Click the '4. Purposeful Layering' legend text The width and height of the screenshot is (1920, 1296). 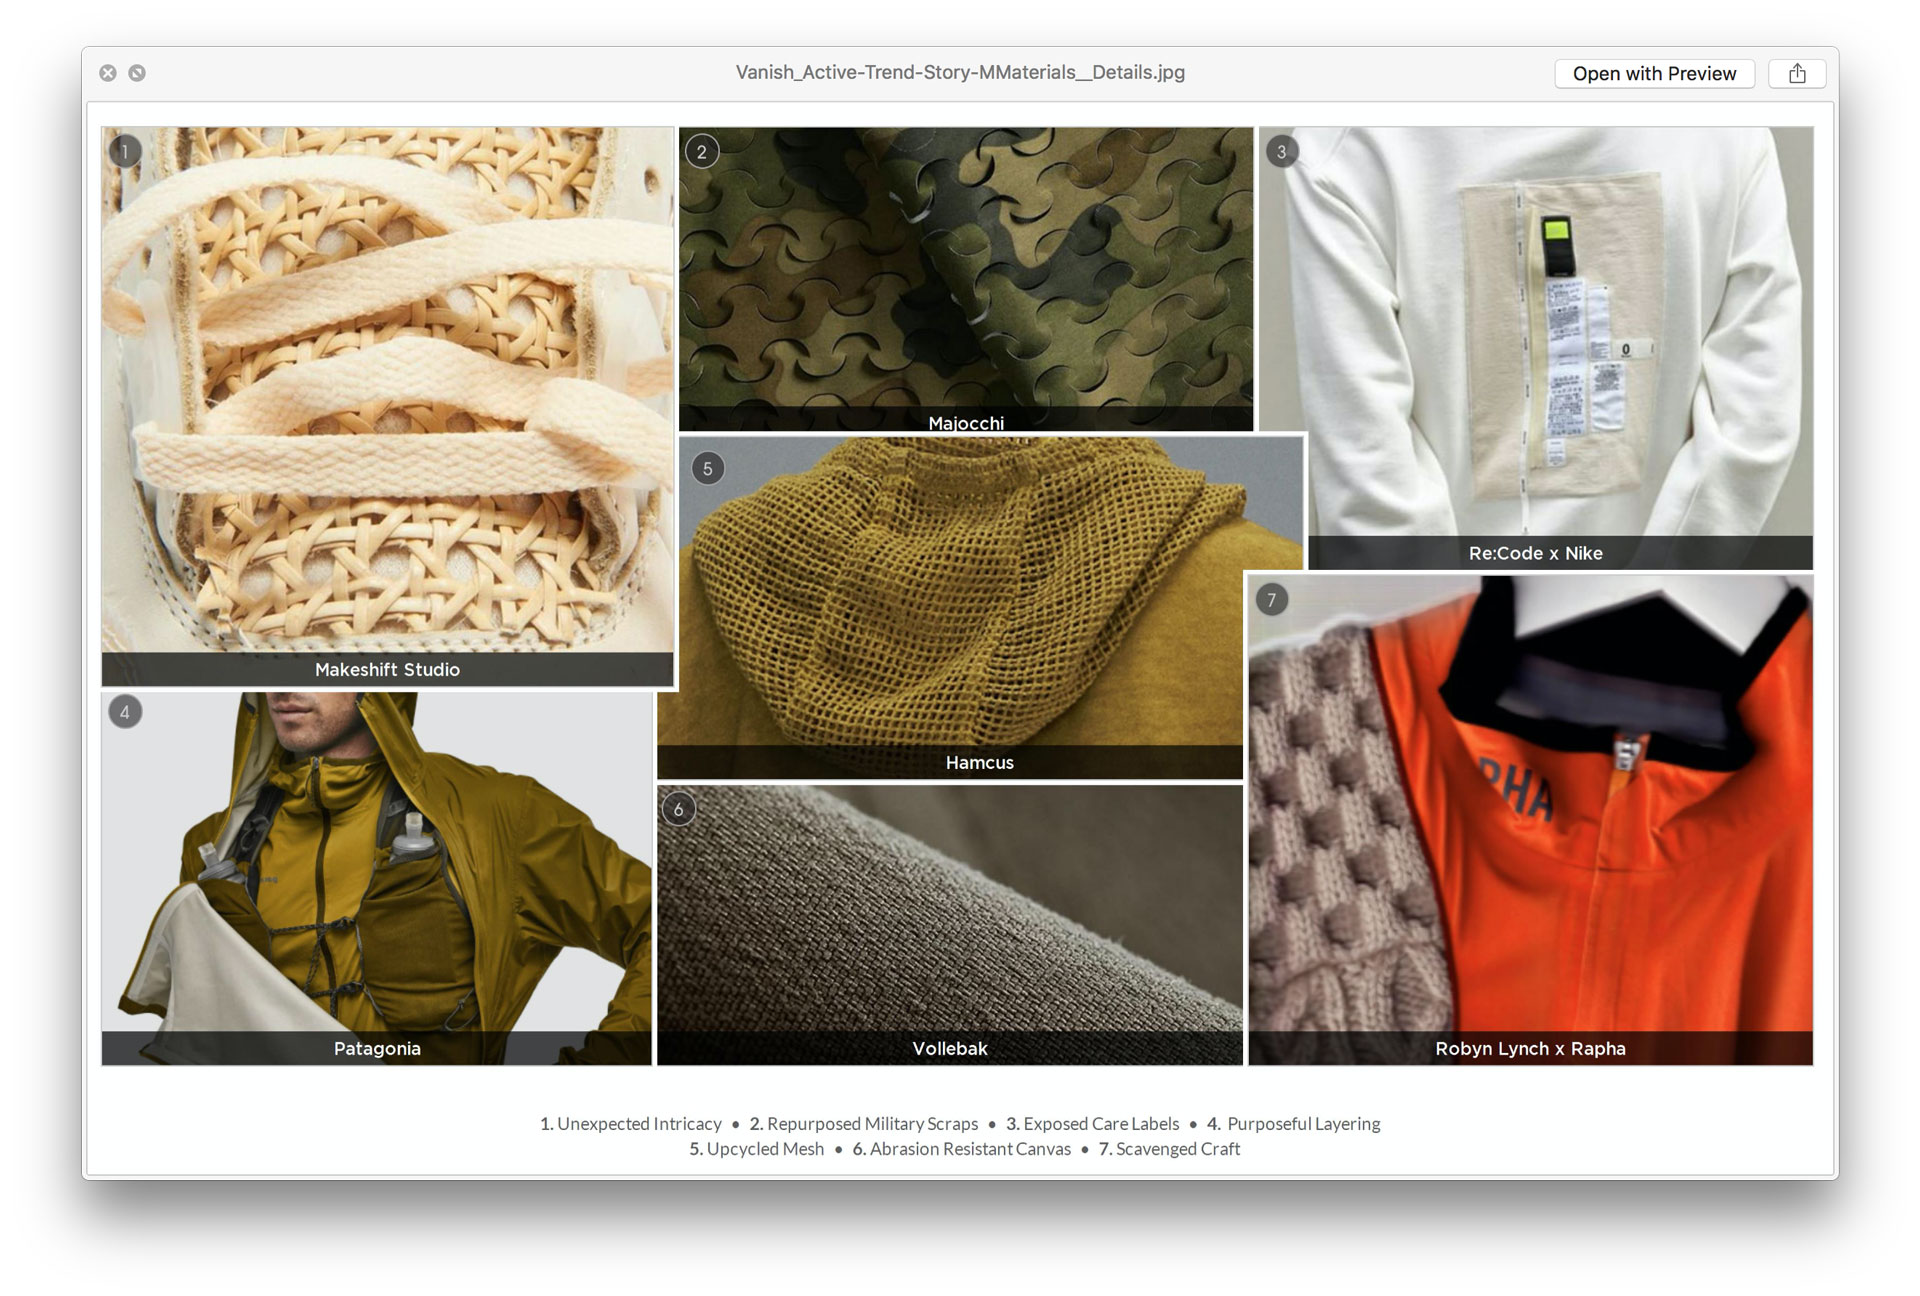1294,1124
